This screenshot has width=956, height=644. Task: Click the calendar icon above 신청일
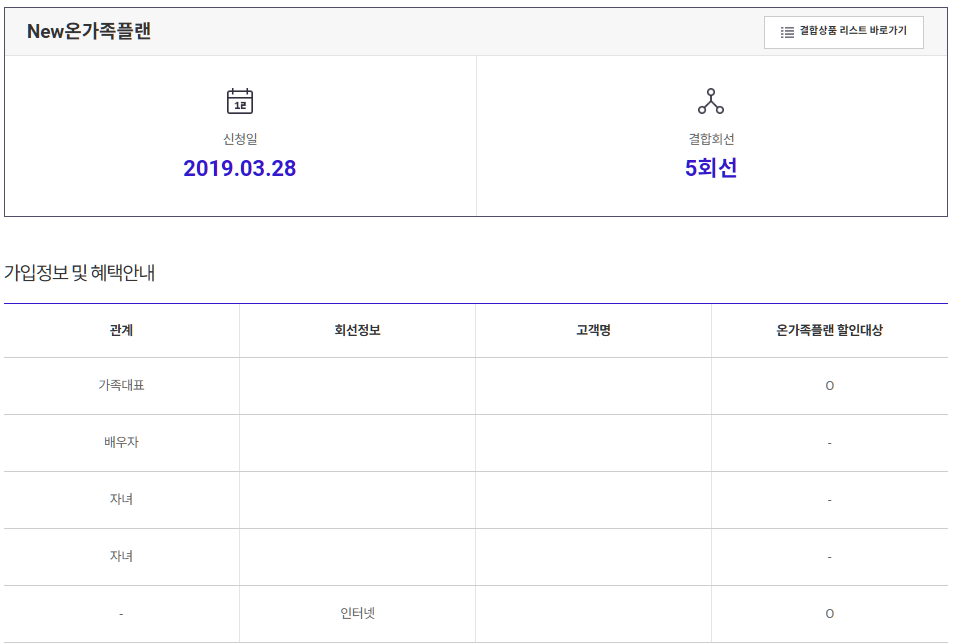(x=240, y=101)
